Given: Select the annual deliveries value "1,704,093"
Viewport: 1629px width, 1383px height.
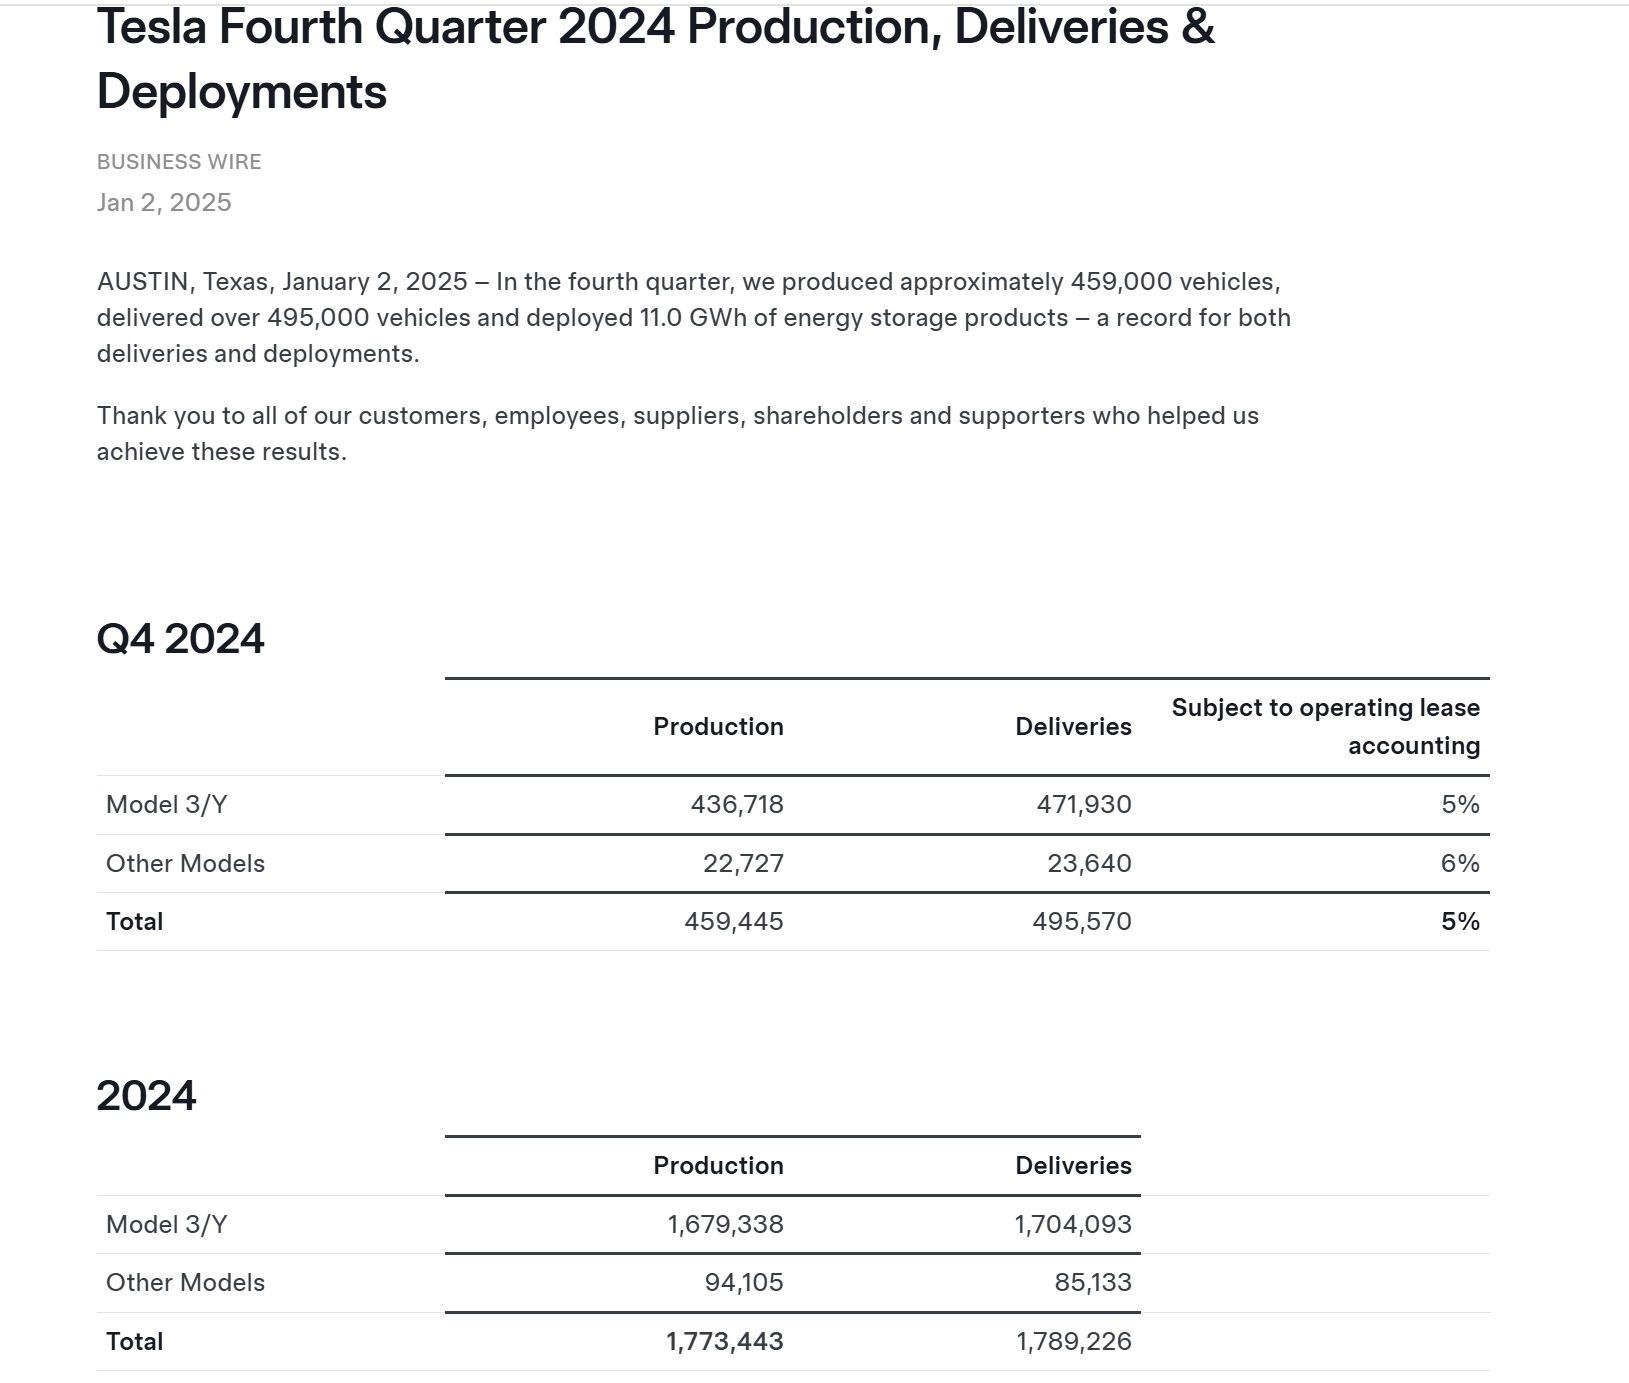Looking at the screenshot, I should point(1073,1225).
